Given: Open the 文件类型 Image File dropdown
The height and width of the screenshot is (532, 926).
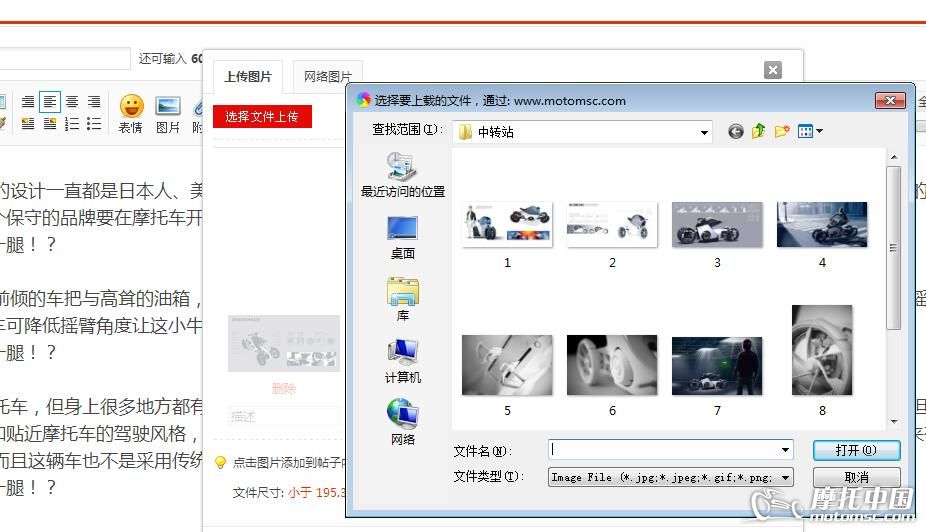Looking at the screenshot, I should pyautogui.click(x=785, y=478).
